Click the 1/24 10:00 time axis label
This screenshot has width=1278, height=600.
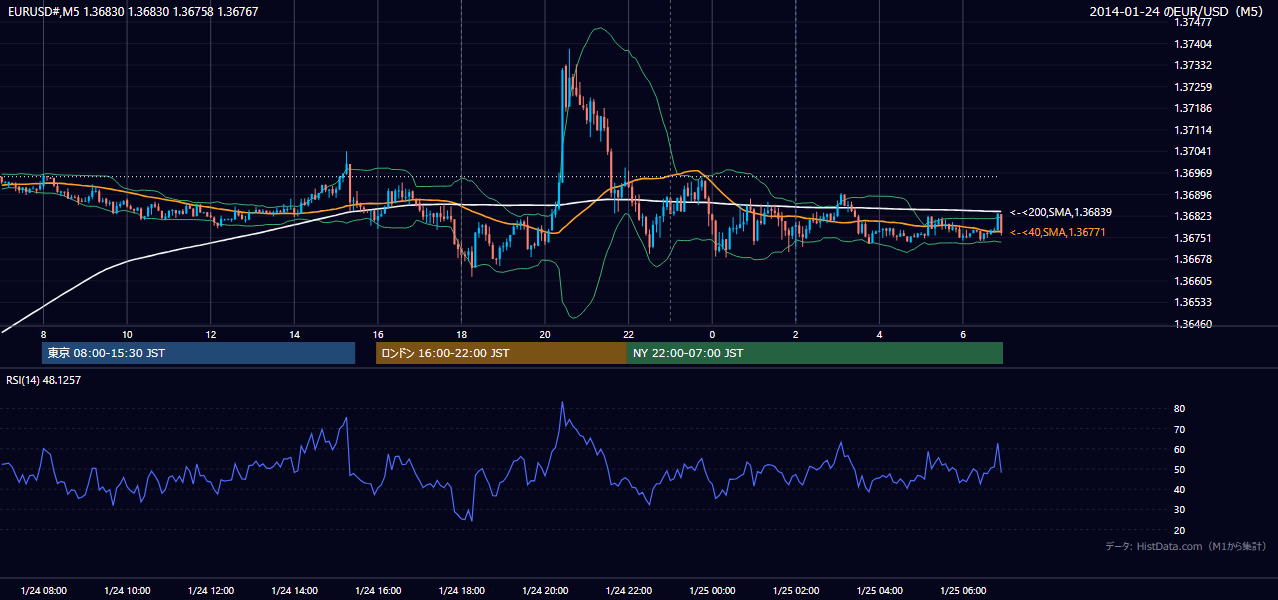coord(127,591)
